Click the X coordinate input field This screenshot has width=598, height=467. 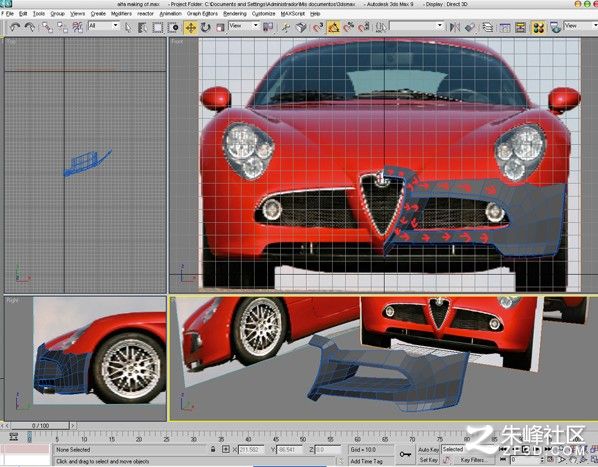tap(251, 450)
